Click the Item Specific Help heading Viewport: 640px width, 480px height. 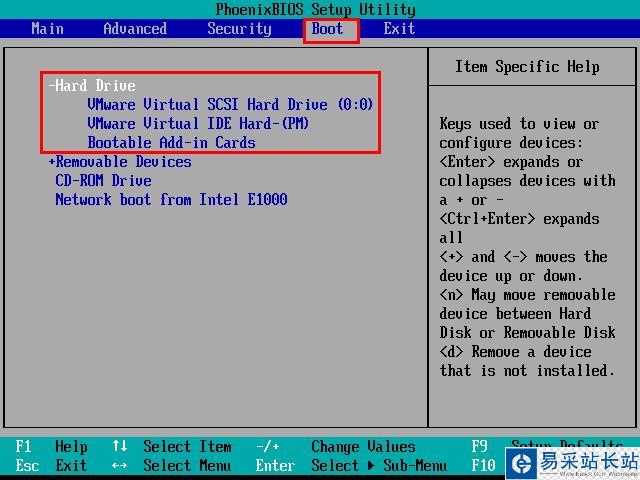pyautogui.click(x=527, y=67)
